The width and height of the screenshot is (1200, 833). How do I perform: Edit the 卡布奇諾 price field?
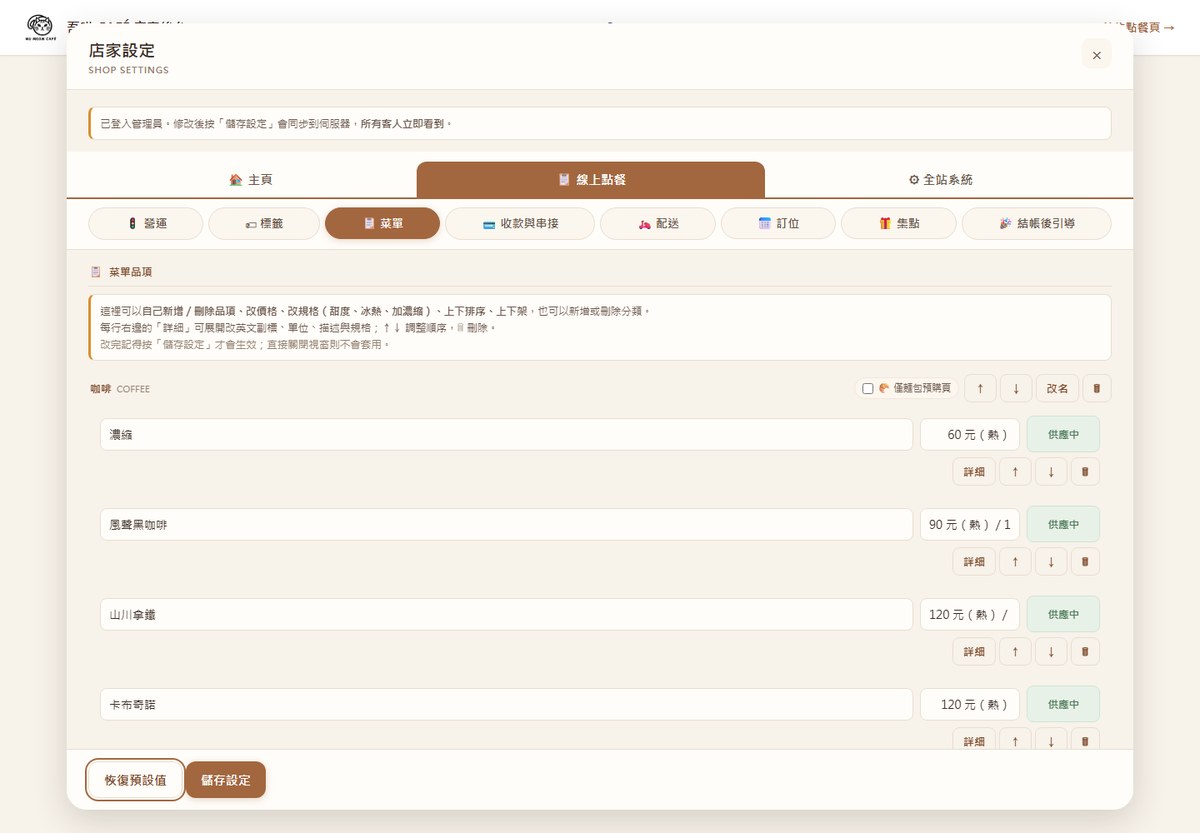(970, 705)
